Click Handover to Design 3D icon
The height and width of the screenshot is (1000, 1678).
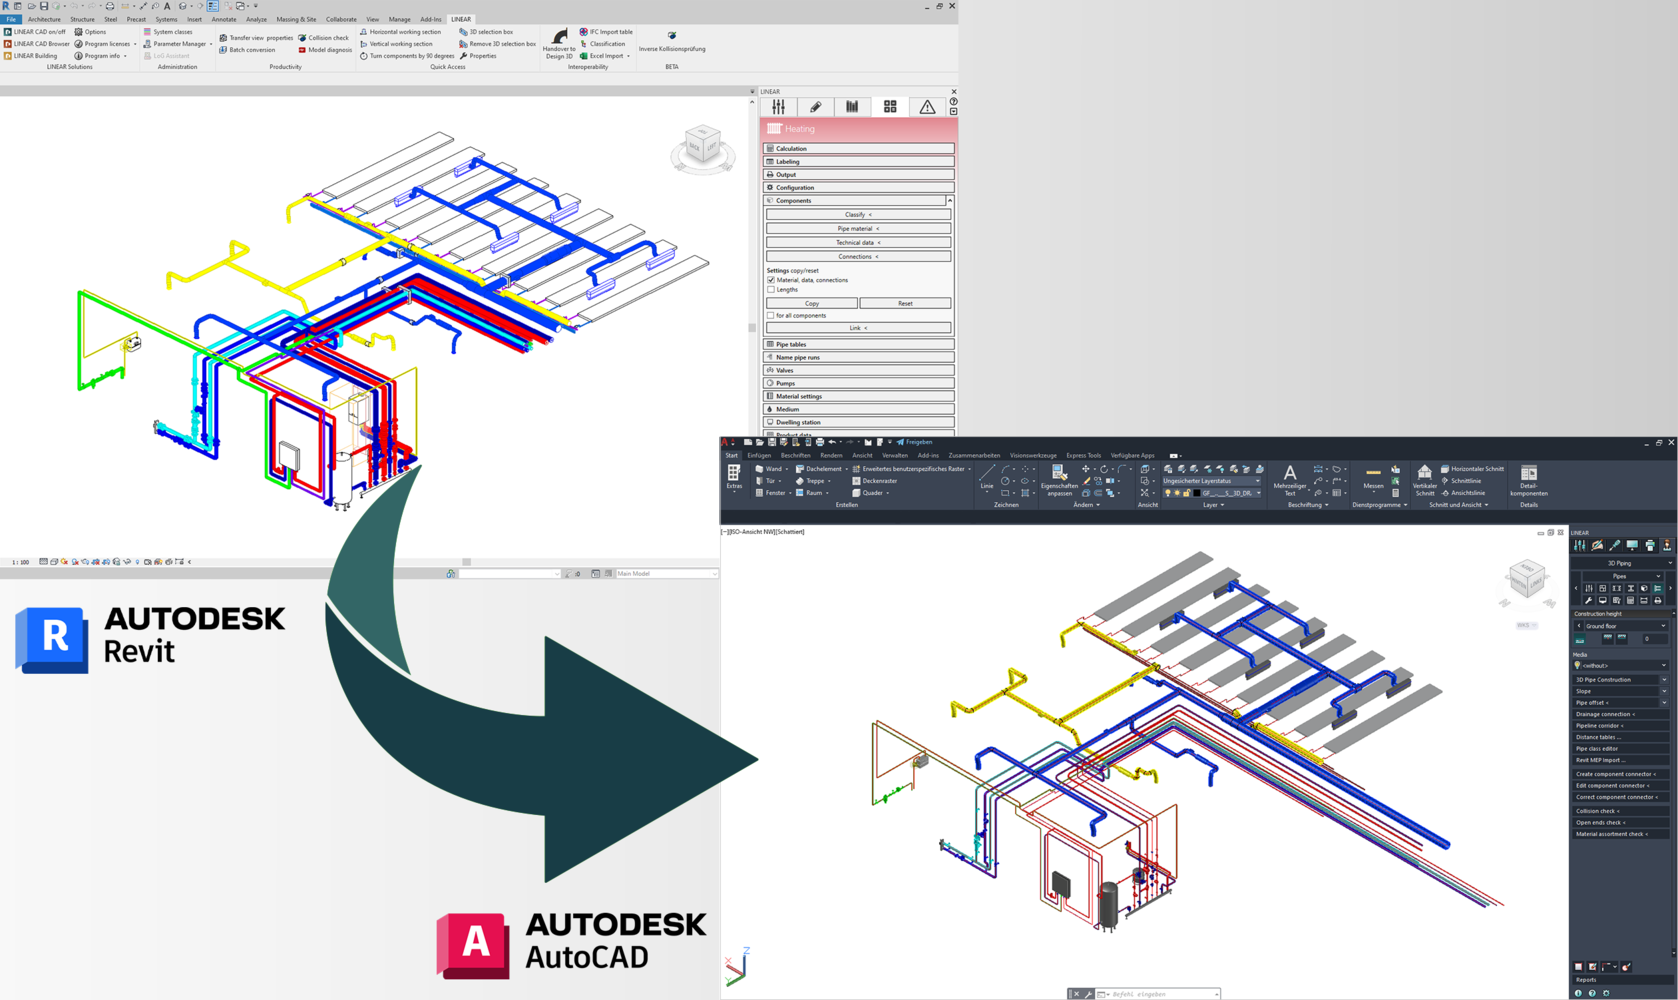click(559, 37)
